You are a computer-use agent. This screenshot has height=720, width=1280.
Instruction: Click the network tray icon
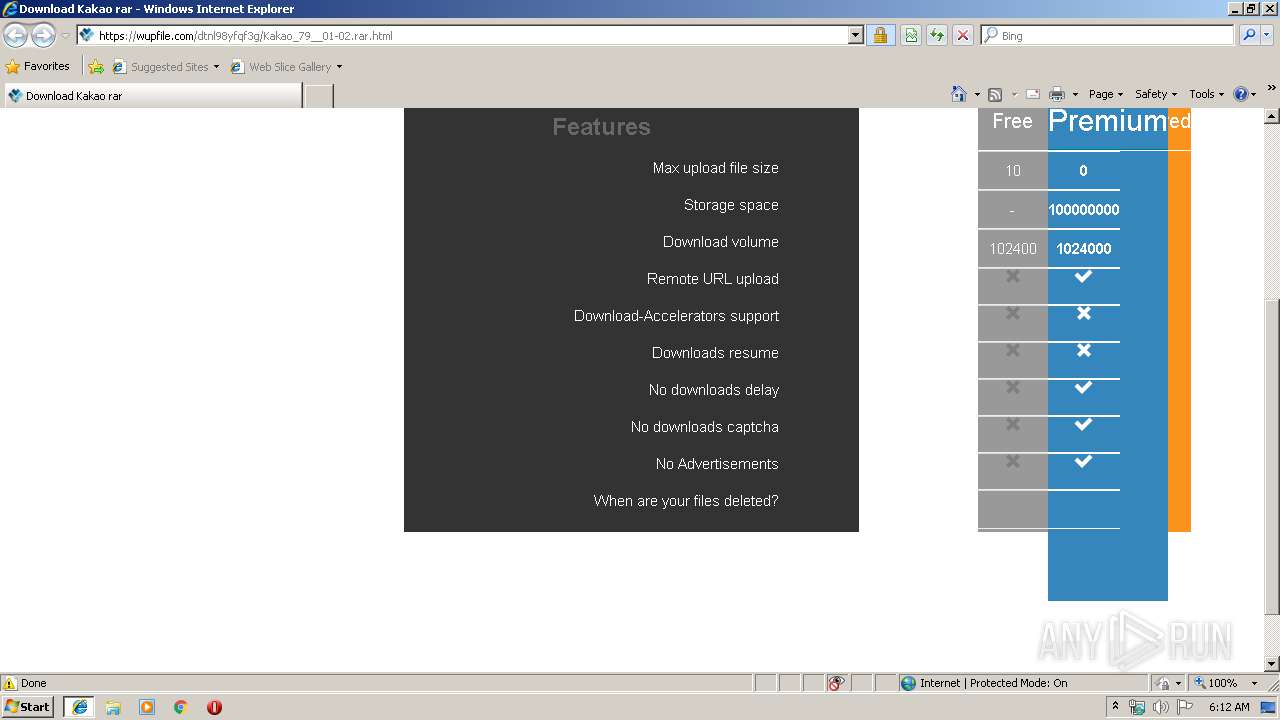1137,707
